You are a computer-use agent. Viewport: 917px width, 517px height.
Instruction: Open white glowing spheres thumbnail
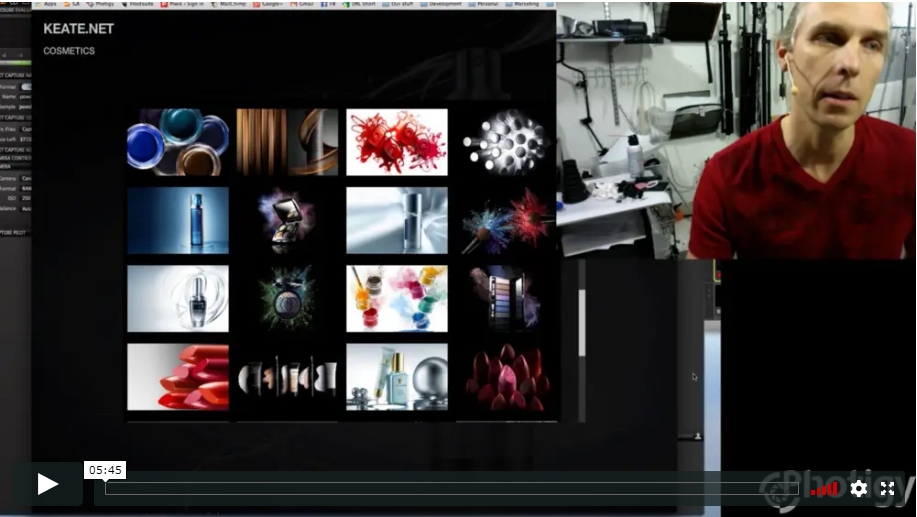(x=506, y=142)
